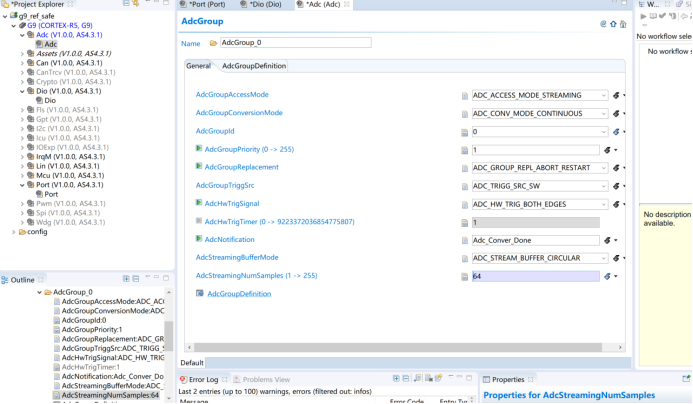
Task: Collapse AdcGroup_0 in the Outline
Action: 39,292
